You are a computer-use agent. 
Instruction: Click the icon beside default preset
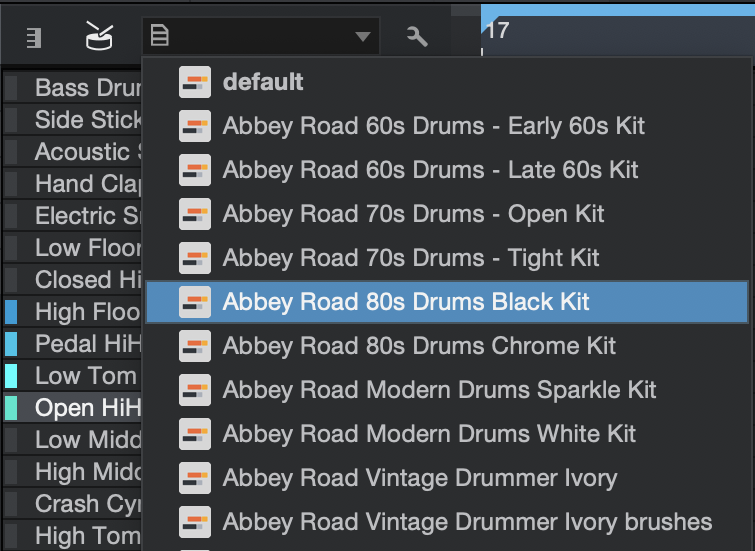195,82
